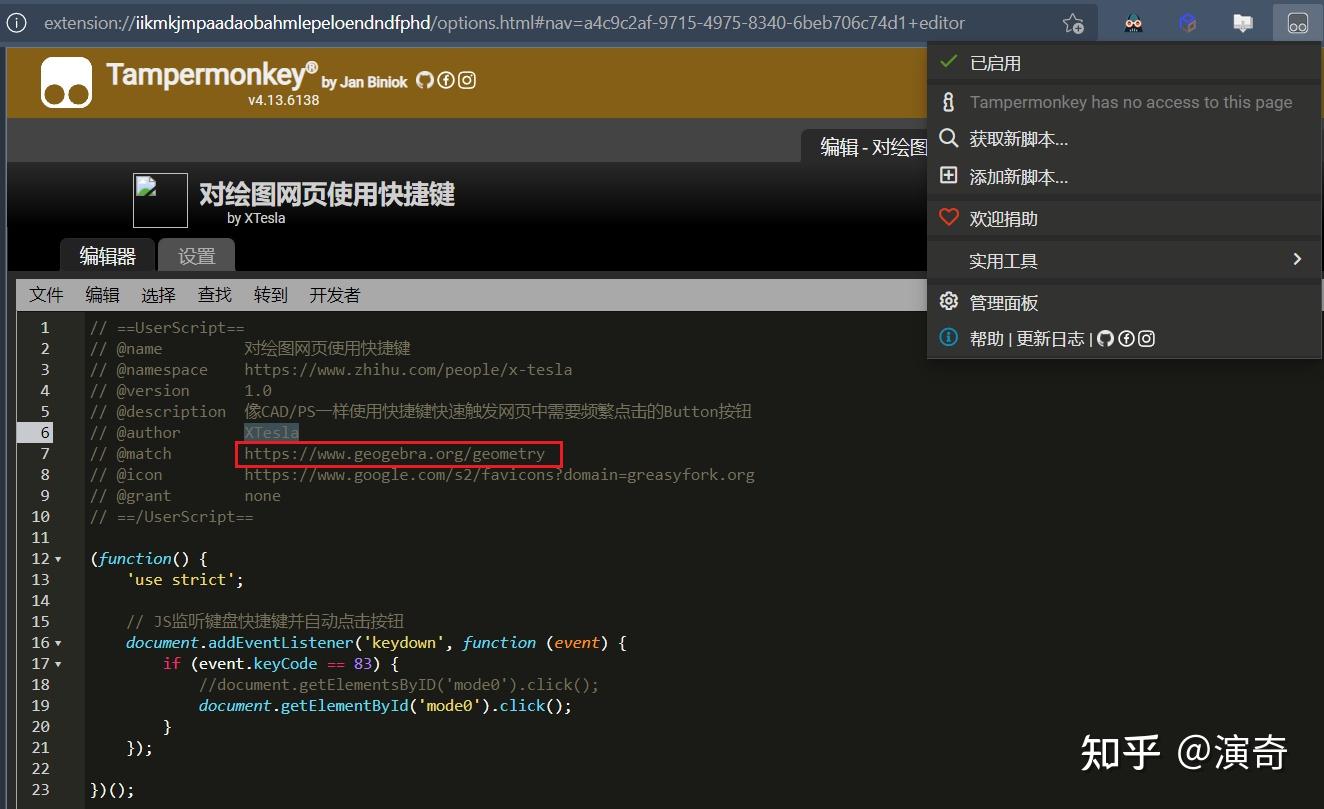The height and width of the screenshot is (809, 1324).
Task: Click the addEventListener('keydown') line
Action: coord(376,643)
